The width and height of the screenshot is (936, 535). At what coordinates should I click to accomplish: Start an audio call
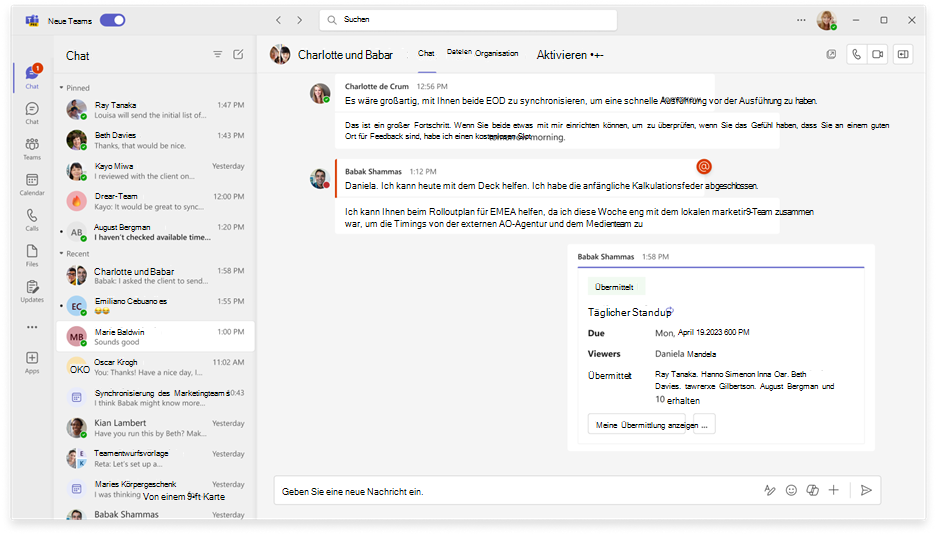pos(857,54)
